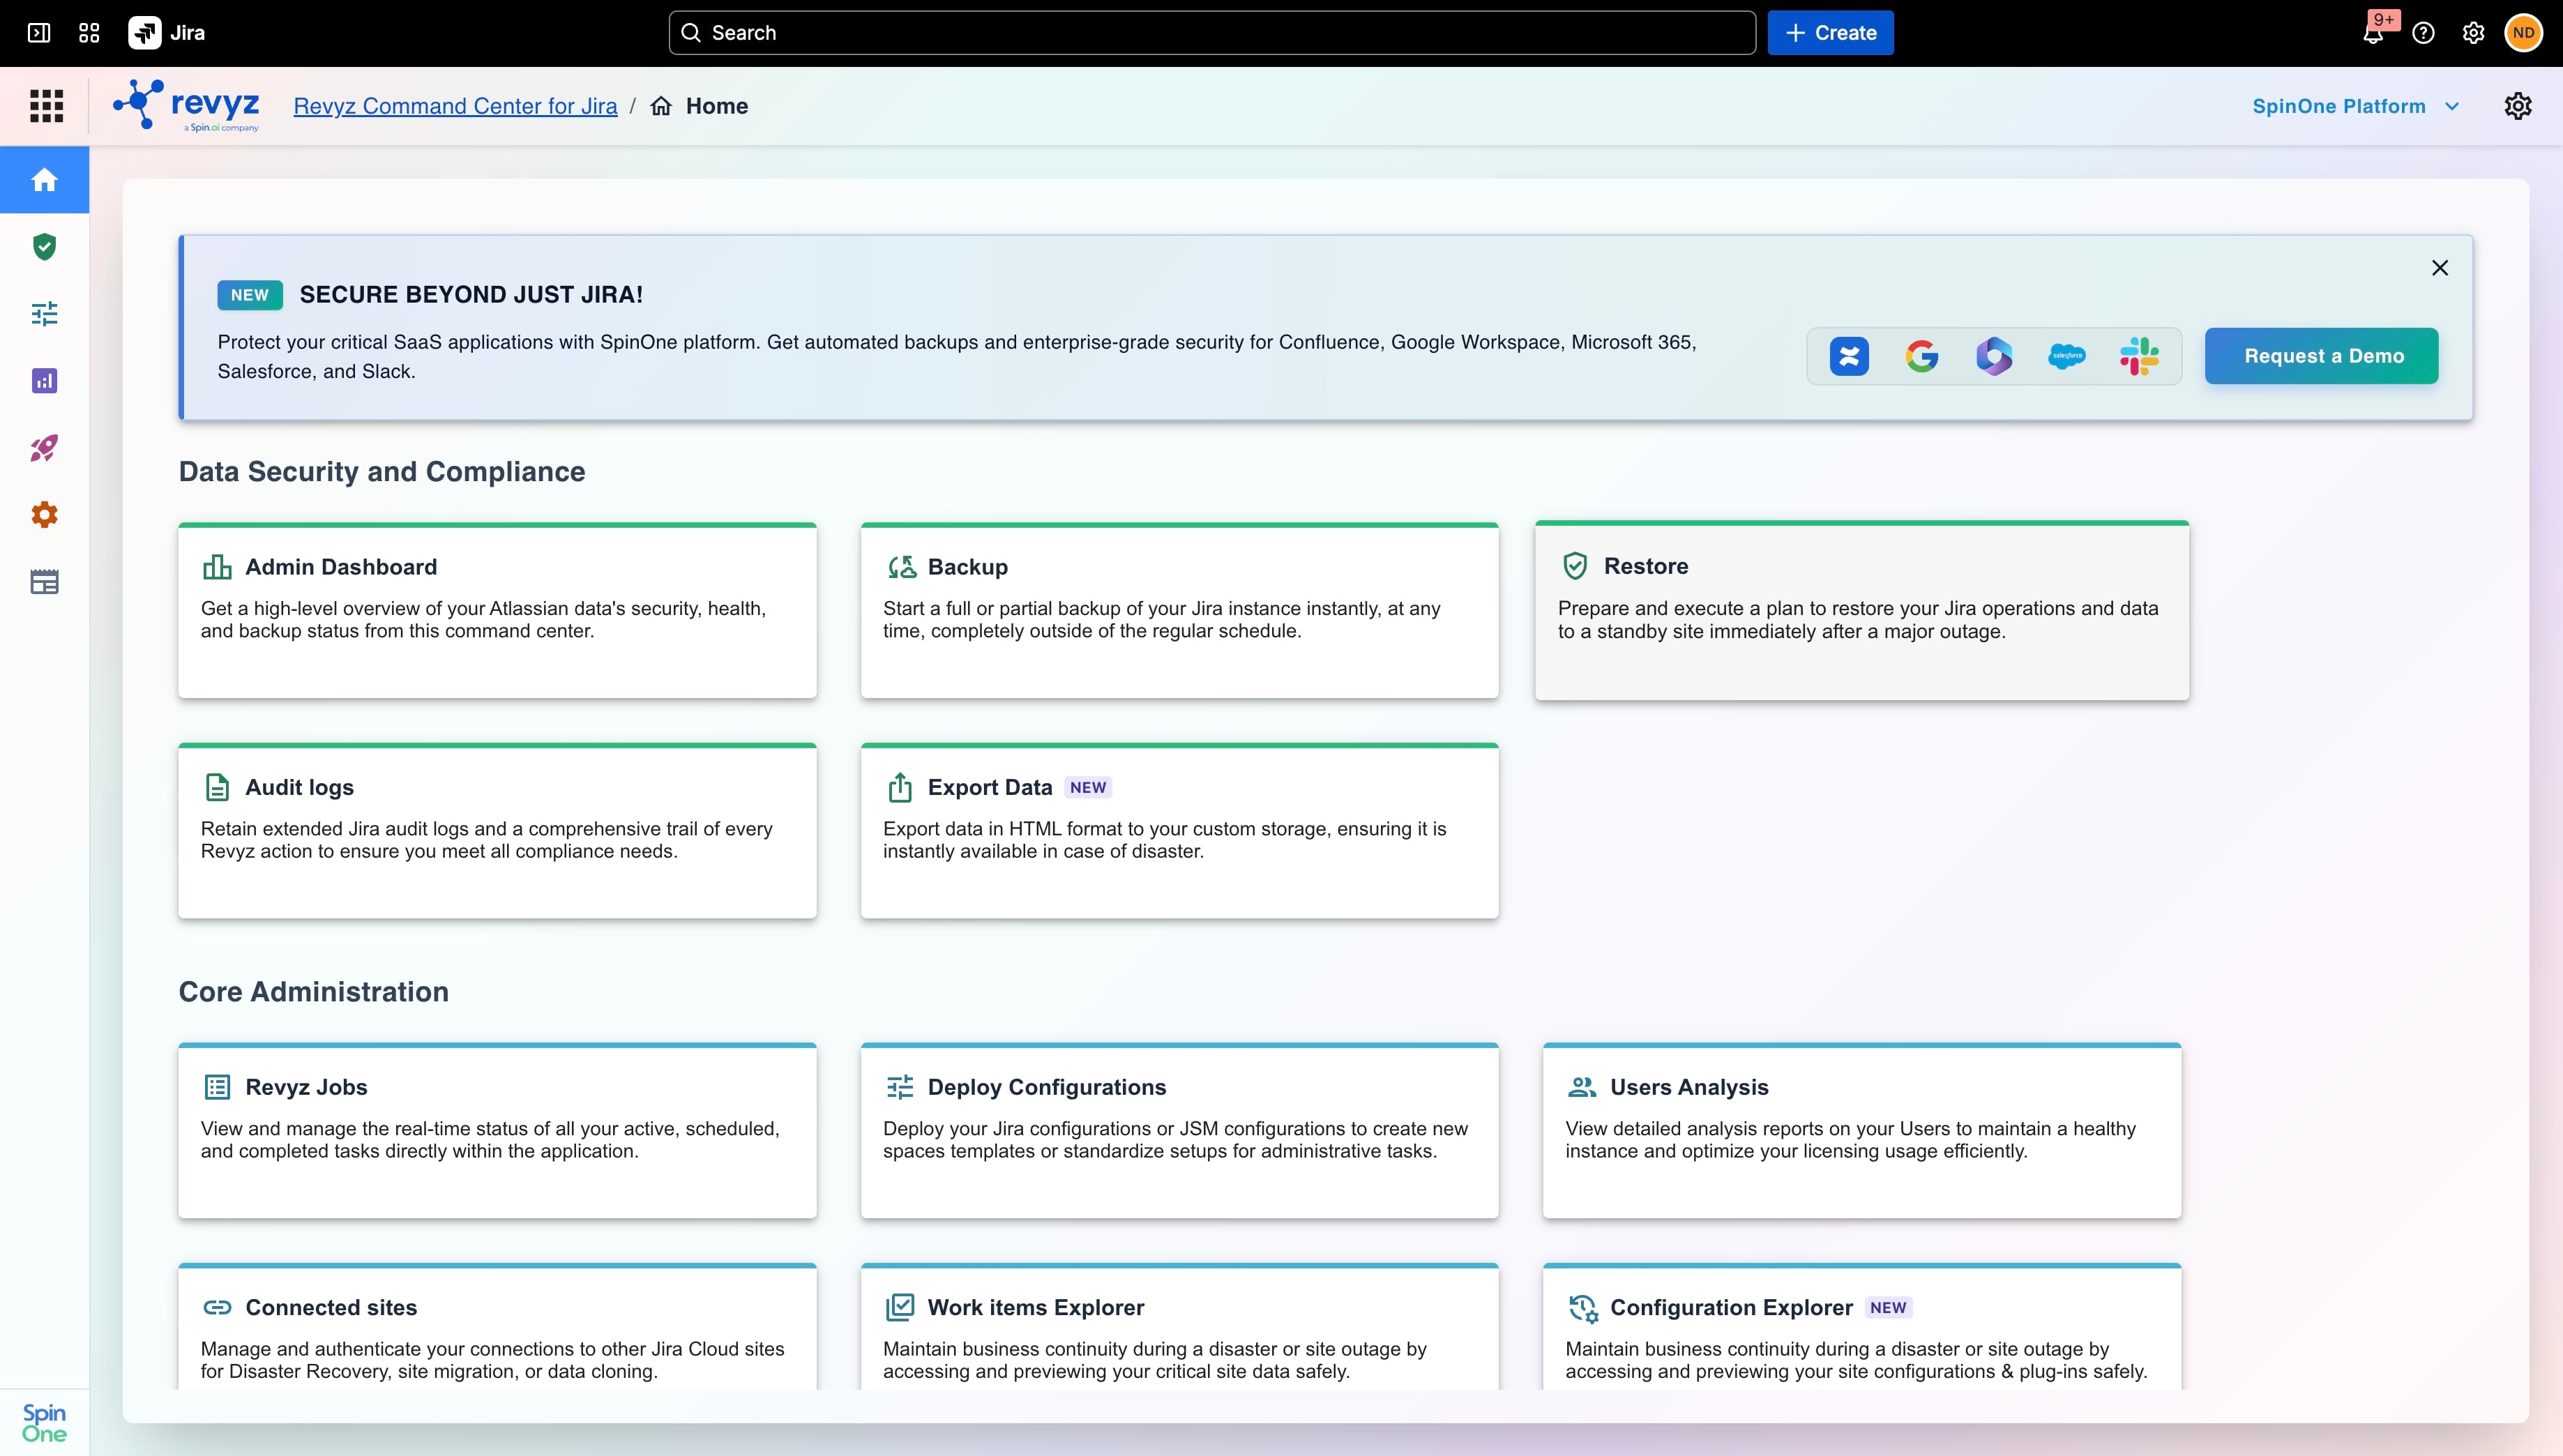This screenshot has height=1456, width=2563.
Task: Open the orange gear sidebar icon
Action: [44, 515]
